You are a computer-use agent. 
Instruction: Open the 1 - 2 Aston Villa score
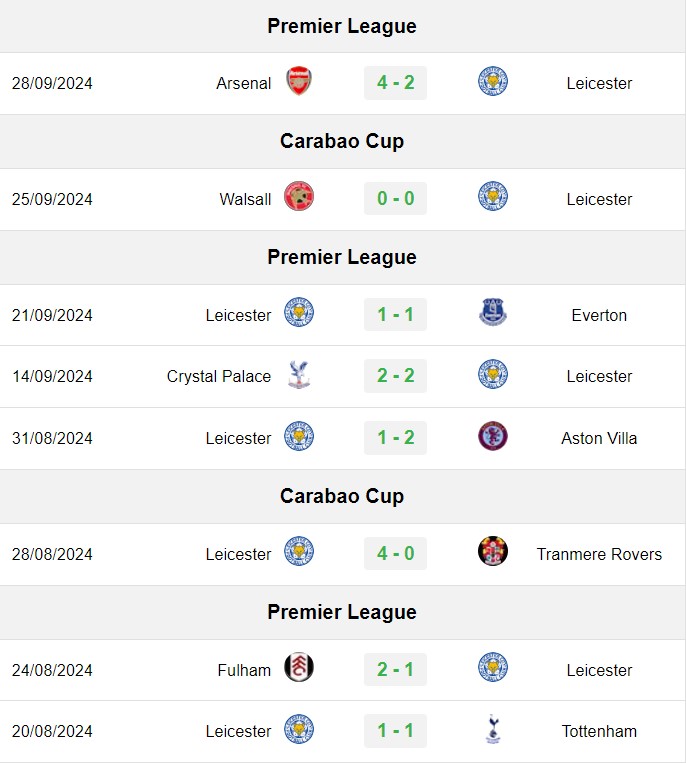click(396, 437)
